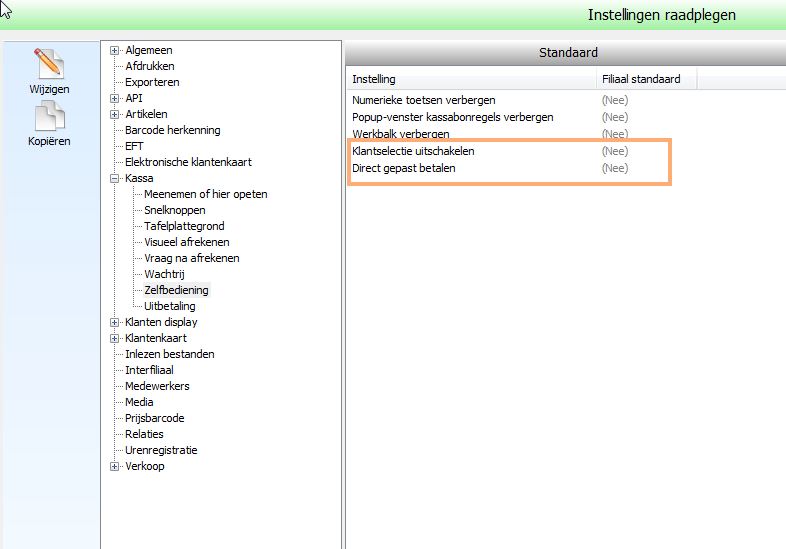
Task: Click (Nee) value for Popup-venster kassabonregels
Action: click(x=615, y=117)
